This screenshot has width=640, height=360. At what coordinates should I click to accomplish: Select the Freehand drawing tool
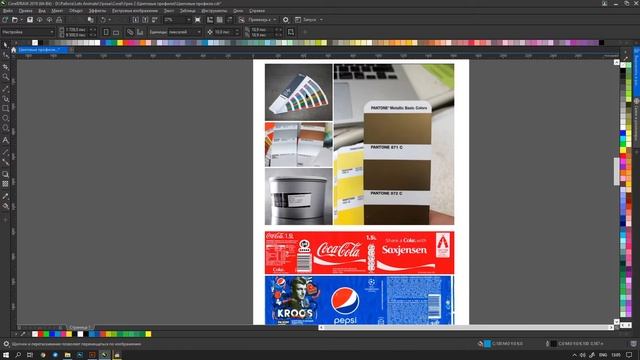[5, 89]
